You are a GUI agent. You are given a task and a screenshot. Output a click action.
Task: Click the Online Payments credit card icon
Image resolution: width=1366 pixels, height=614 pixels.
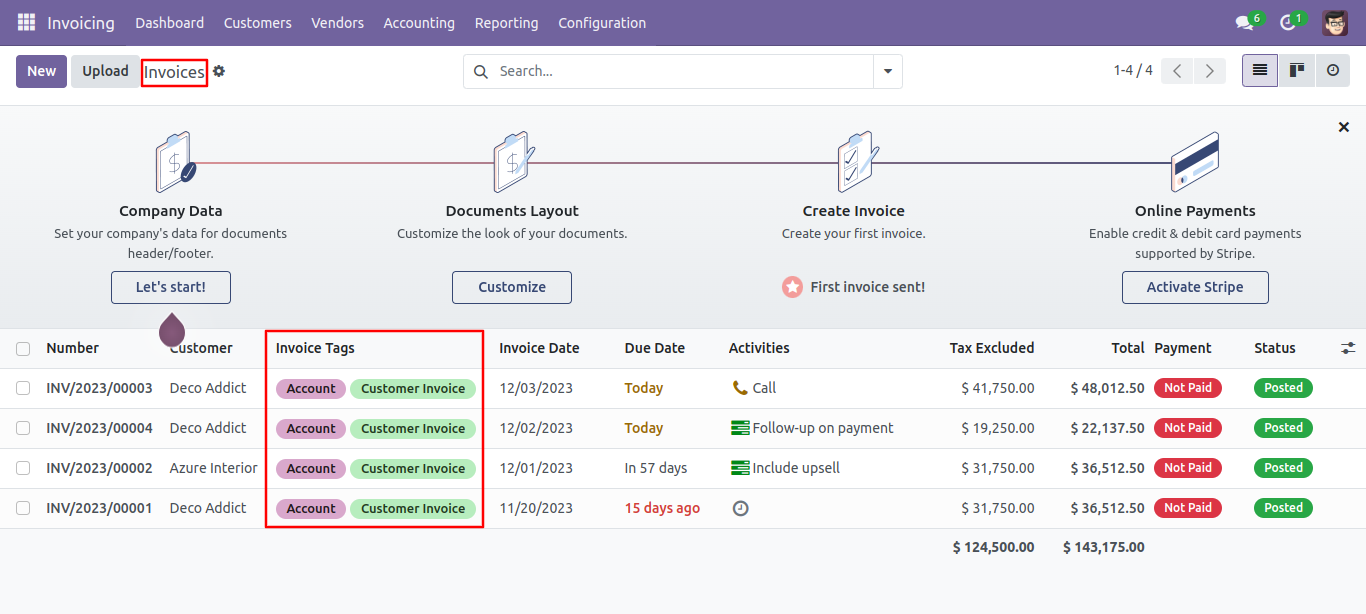(x=1195, y=162)
